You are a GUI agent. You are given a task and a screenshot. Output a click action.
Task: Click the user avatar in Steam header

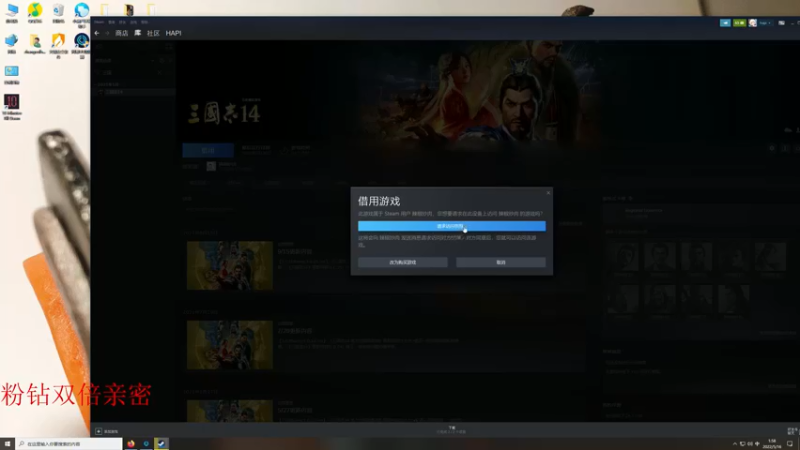click(753, 23)
